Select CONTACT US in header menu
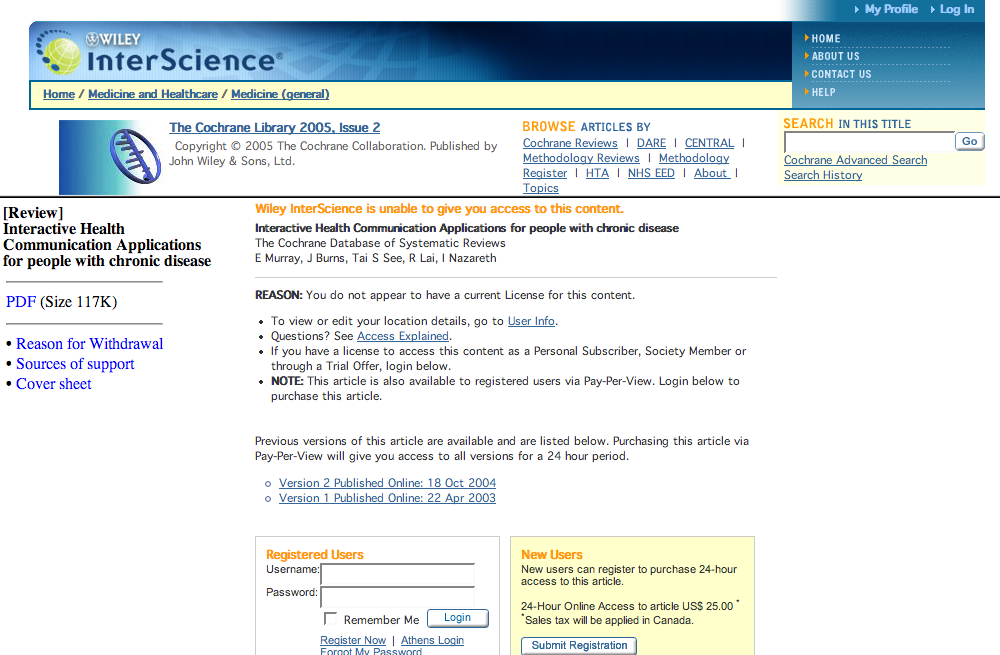 pos(841,75)
